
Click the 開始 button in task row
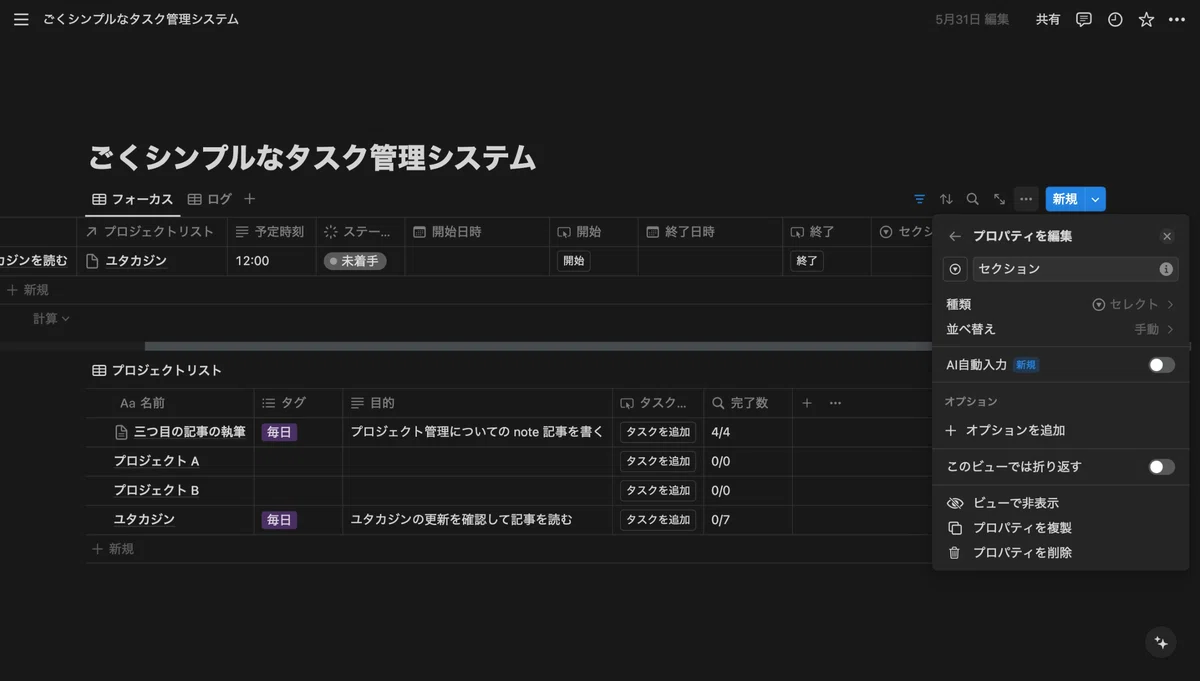pyautogui.click(x=573, y=261)
